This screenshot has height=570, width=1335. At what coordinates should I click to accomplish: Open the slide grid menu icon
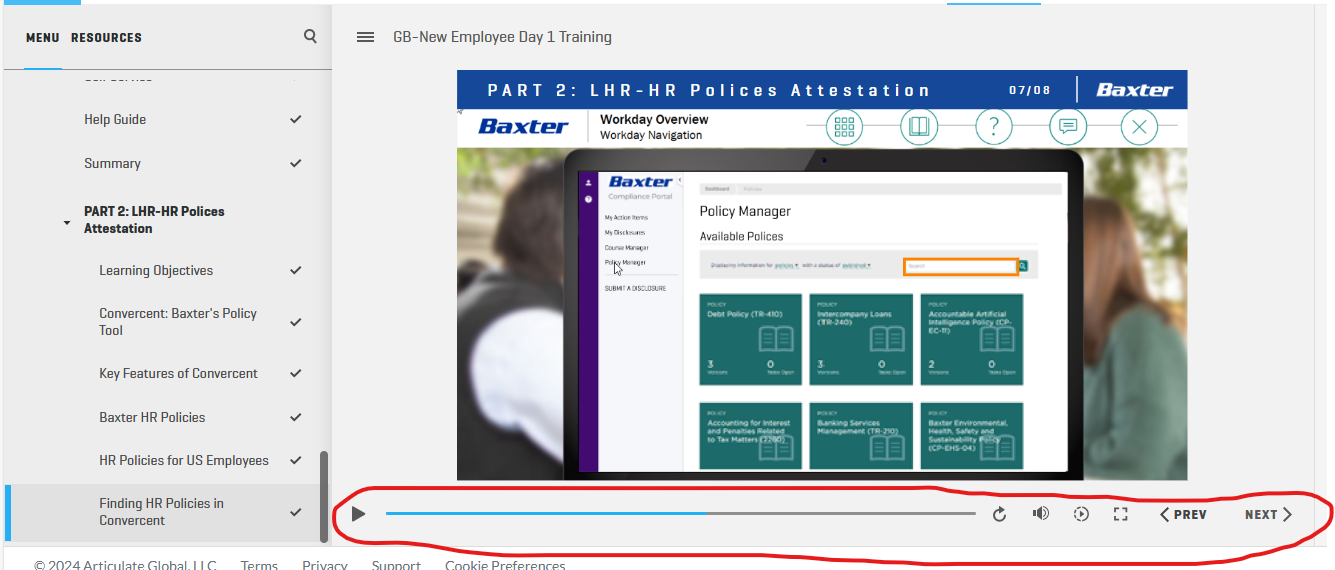tap(845, 126)
